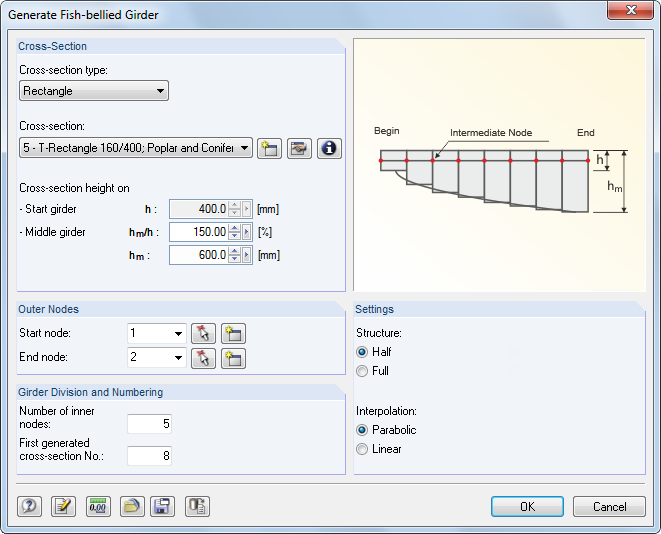Increase hm value with up spinner
The height and width of the screenshot is (534, 661).
[x=235, y=252]
